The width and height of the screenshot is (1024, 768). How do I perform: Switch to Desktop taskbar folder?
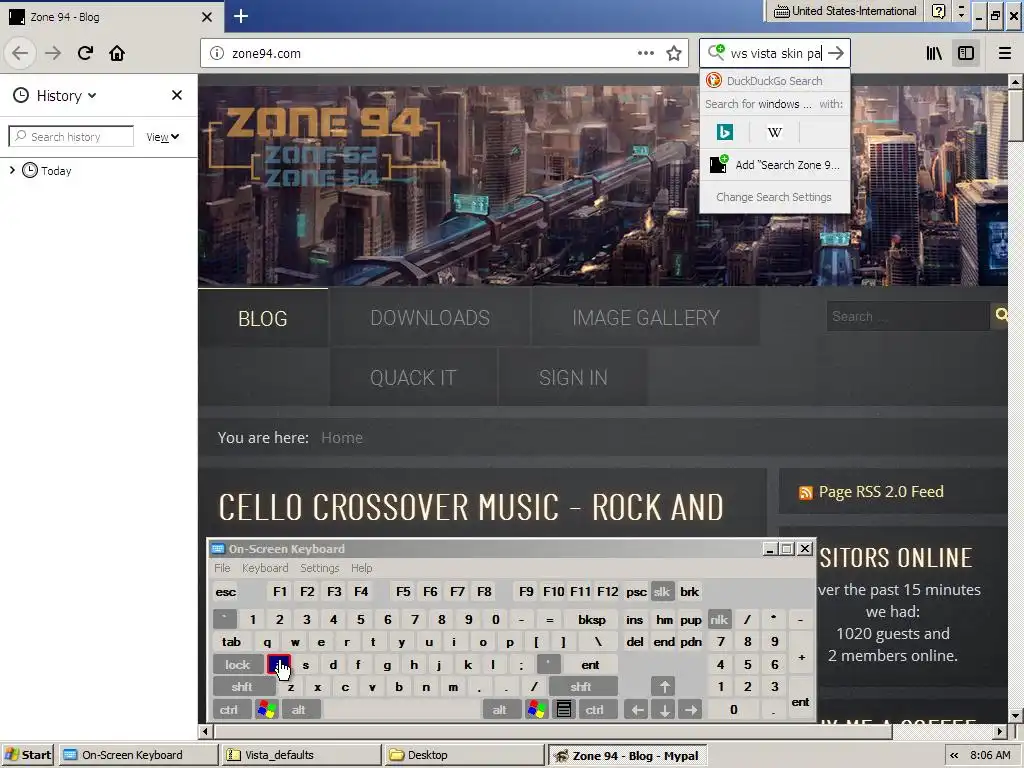click(464, 755)
